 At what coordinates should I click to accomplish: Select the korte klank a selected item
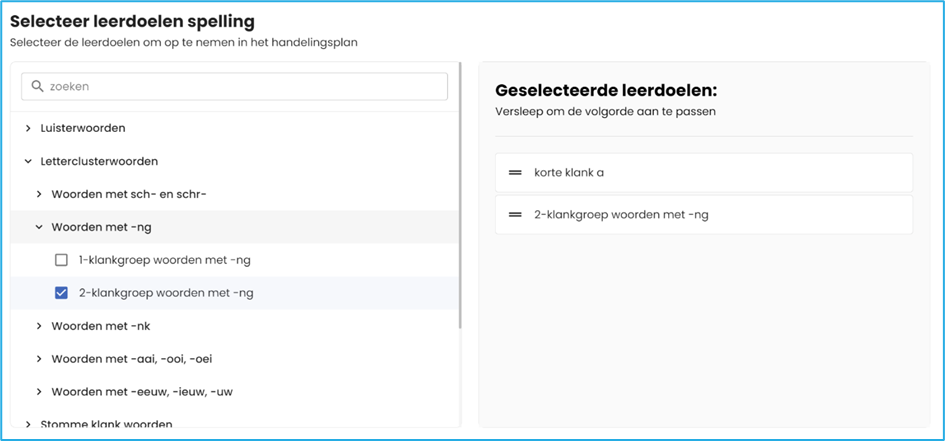703,173
